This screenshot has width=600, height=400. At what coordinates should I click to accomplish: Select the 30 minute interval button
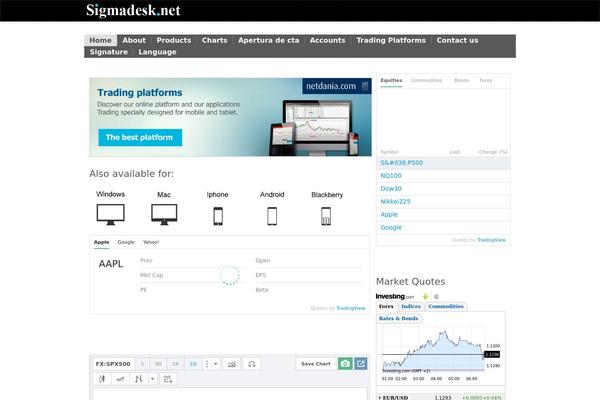(158, 364)
